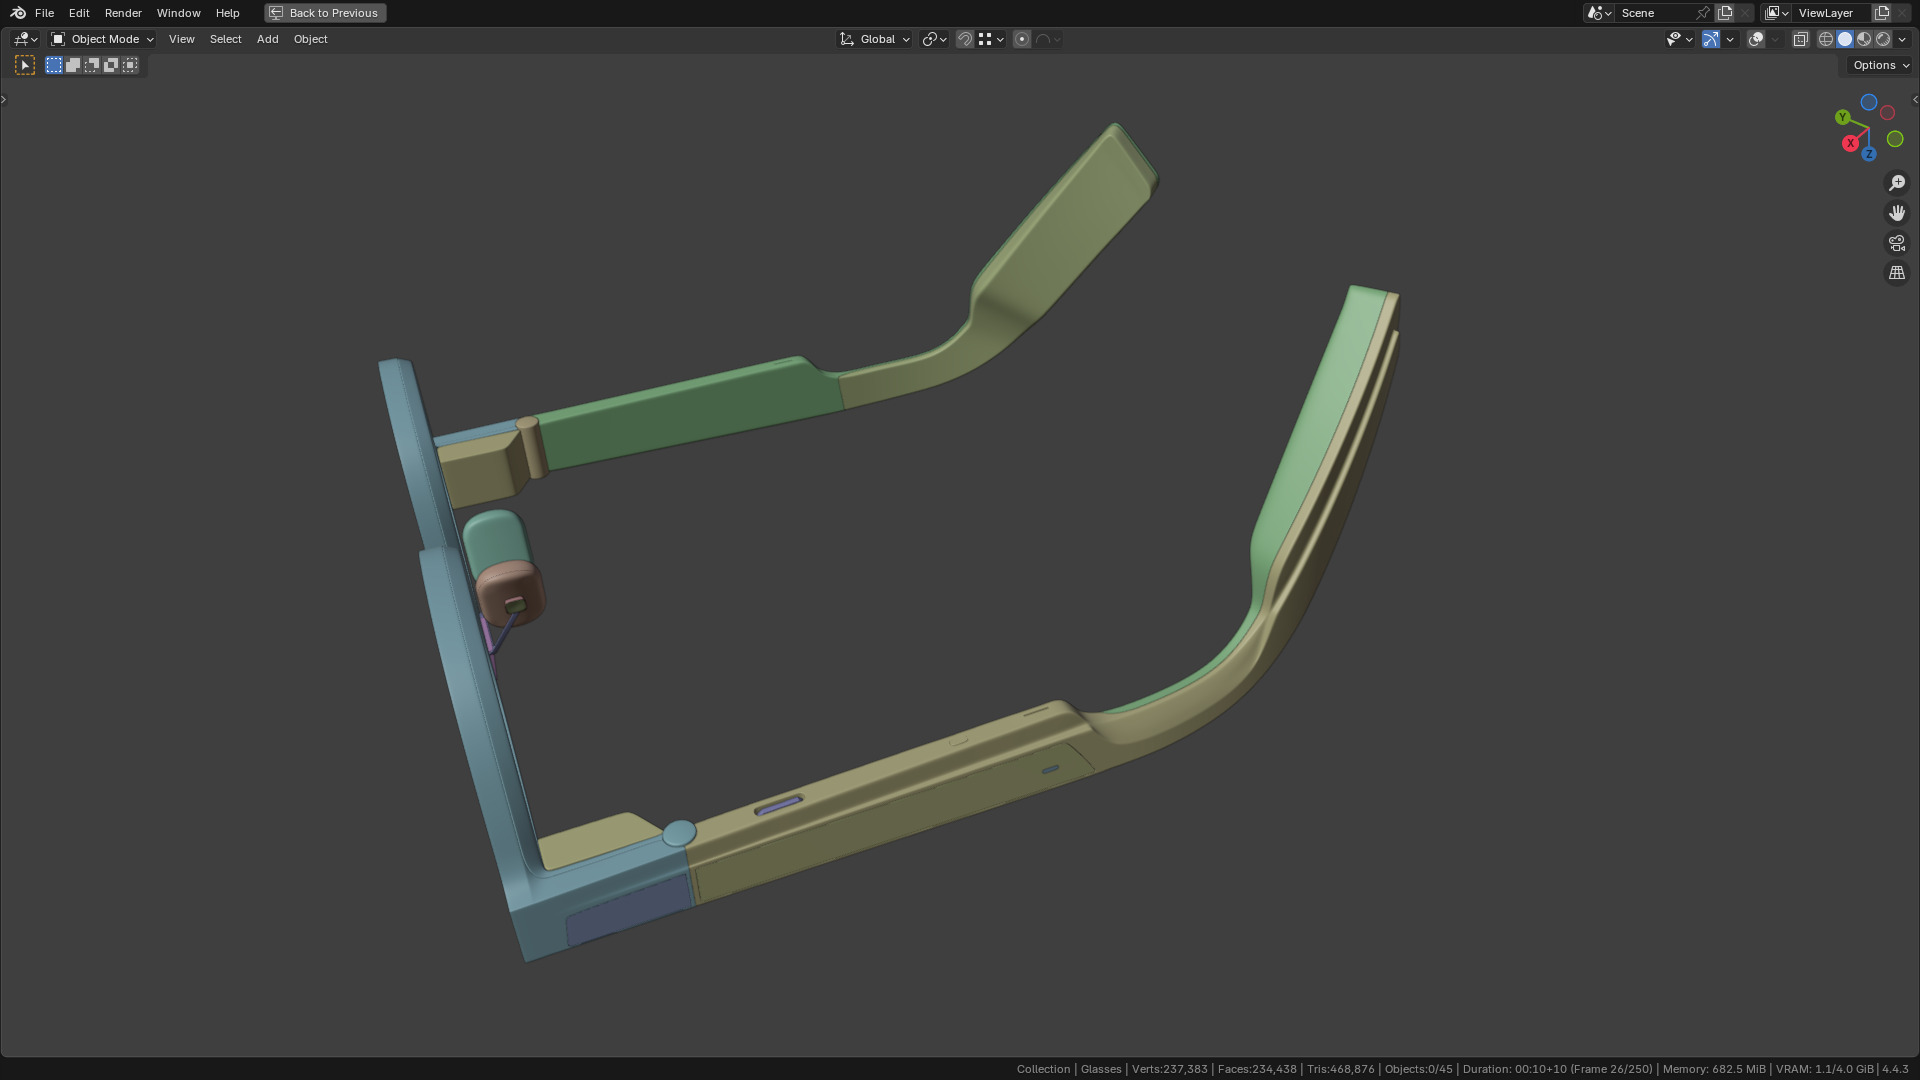Toggle gizmo visibility button
The height and width of the screenshot is (1080, 1920).
[1711, 39]
